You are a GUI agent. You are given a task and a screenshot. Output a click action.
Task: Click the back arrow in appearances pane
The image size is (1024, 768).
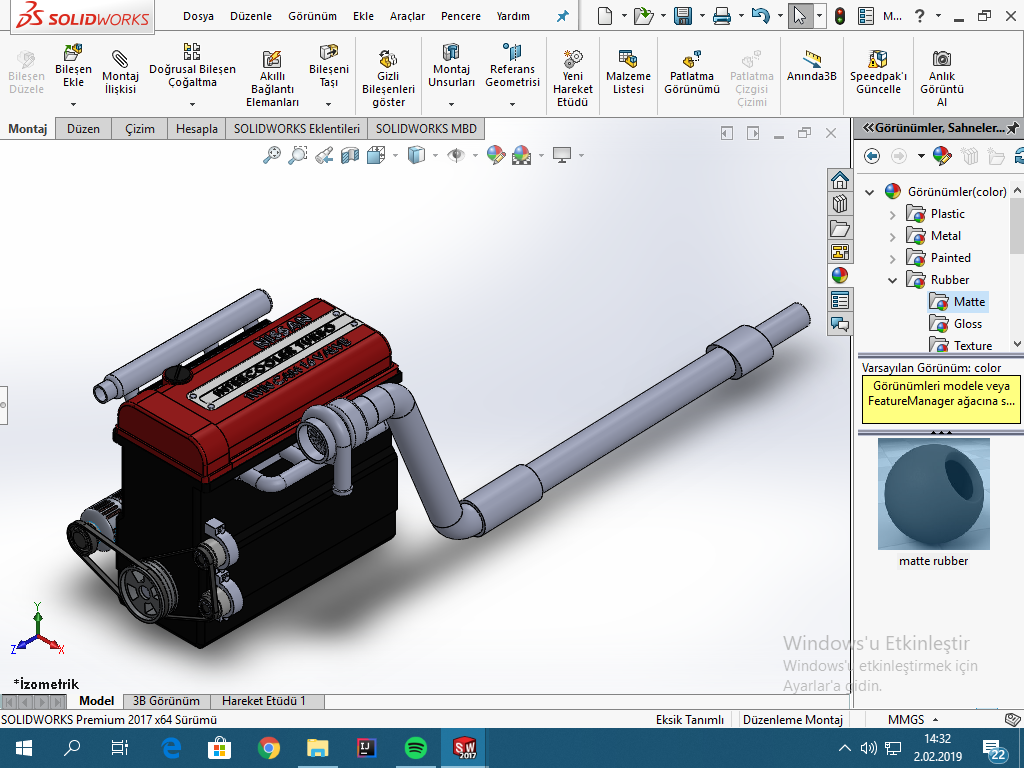coord(871,156)
